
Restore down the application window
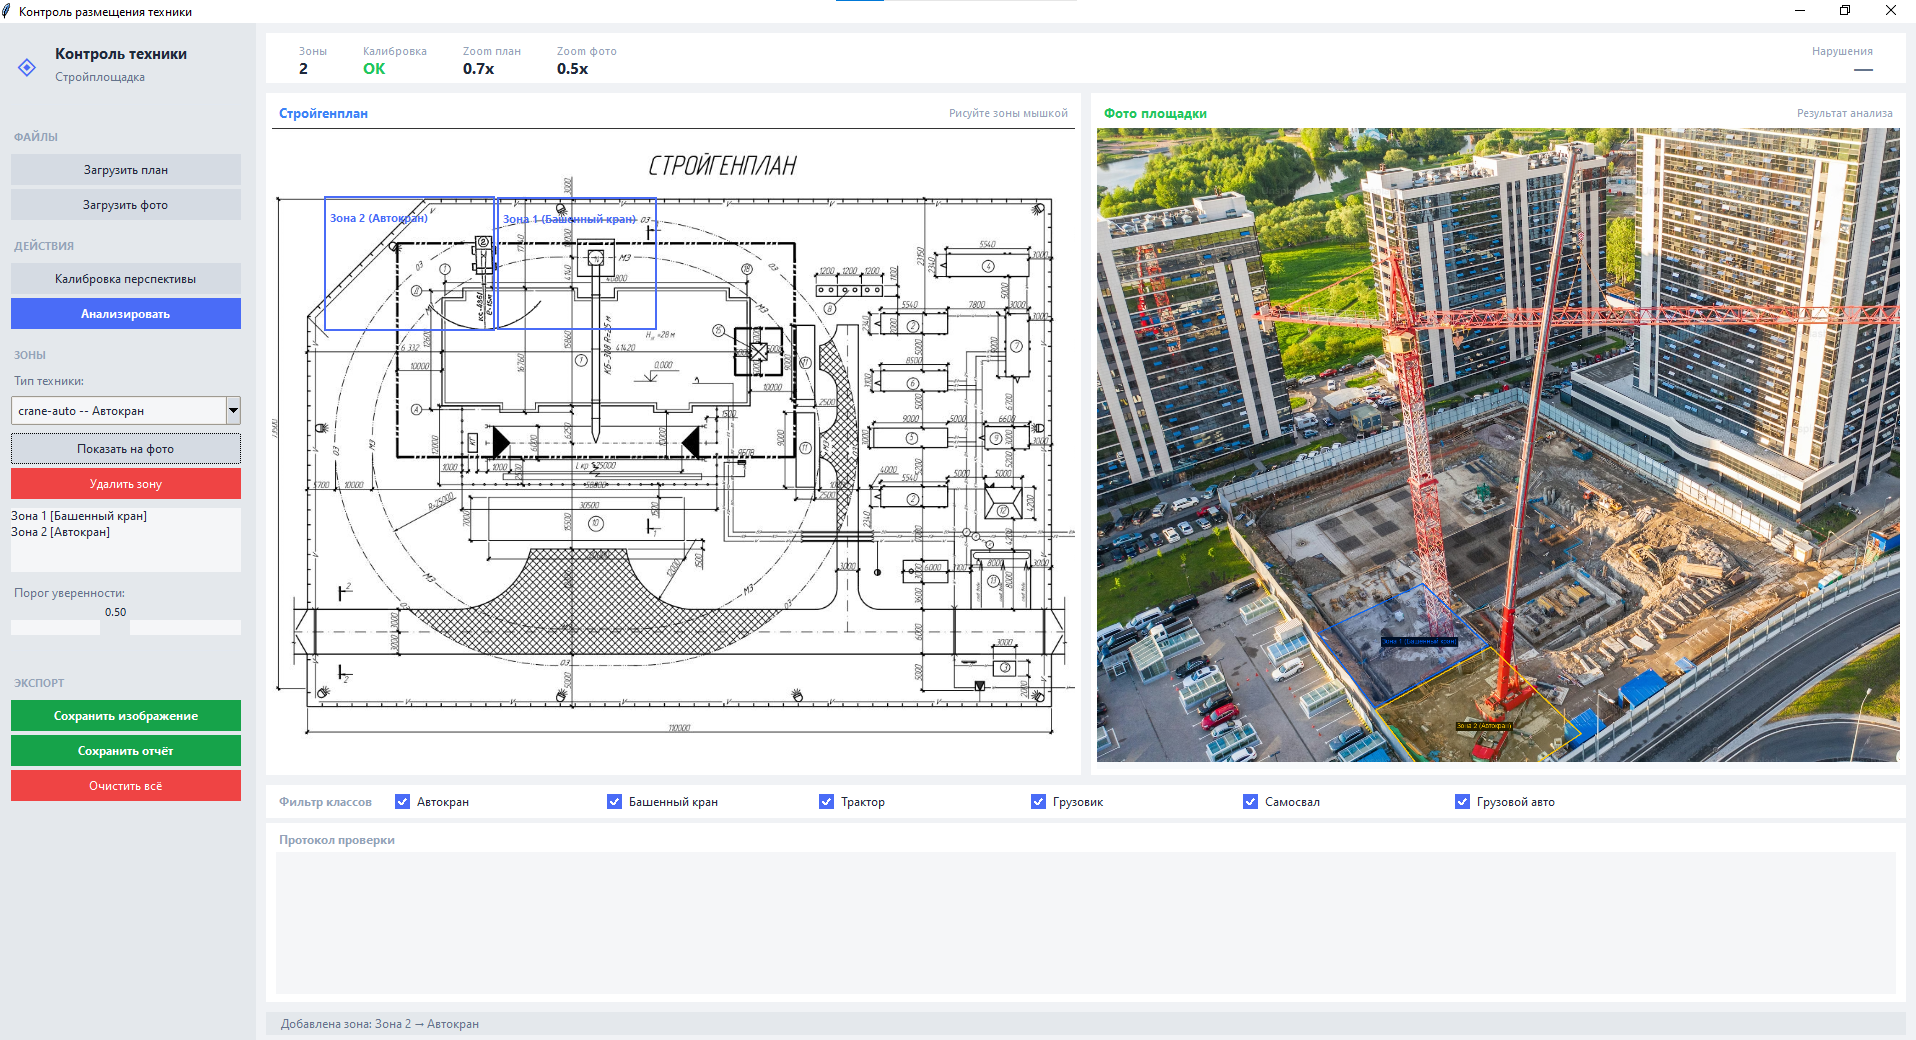point(1845,11)
